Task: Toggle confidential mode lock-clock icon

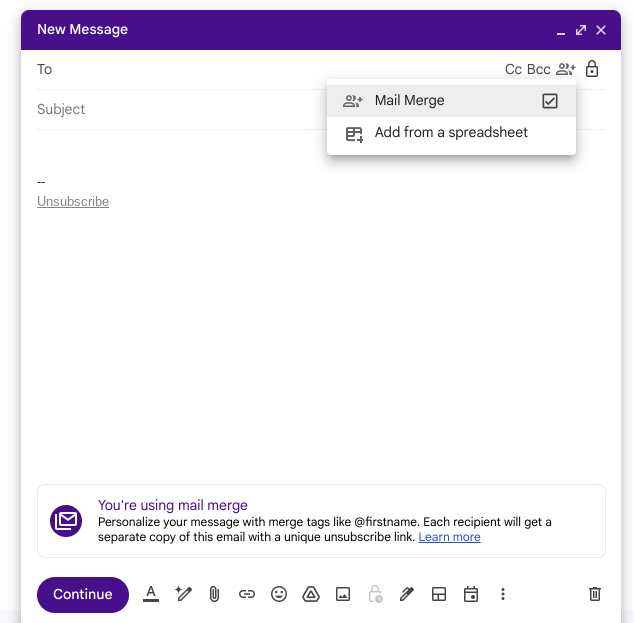Action: tap(375, 594)
